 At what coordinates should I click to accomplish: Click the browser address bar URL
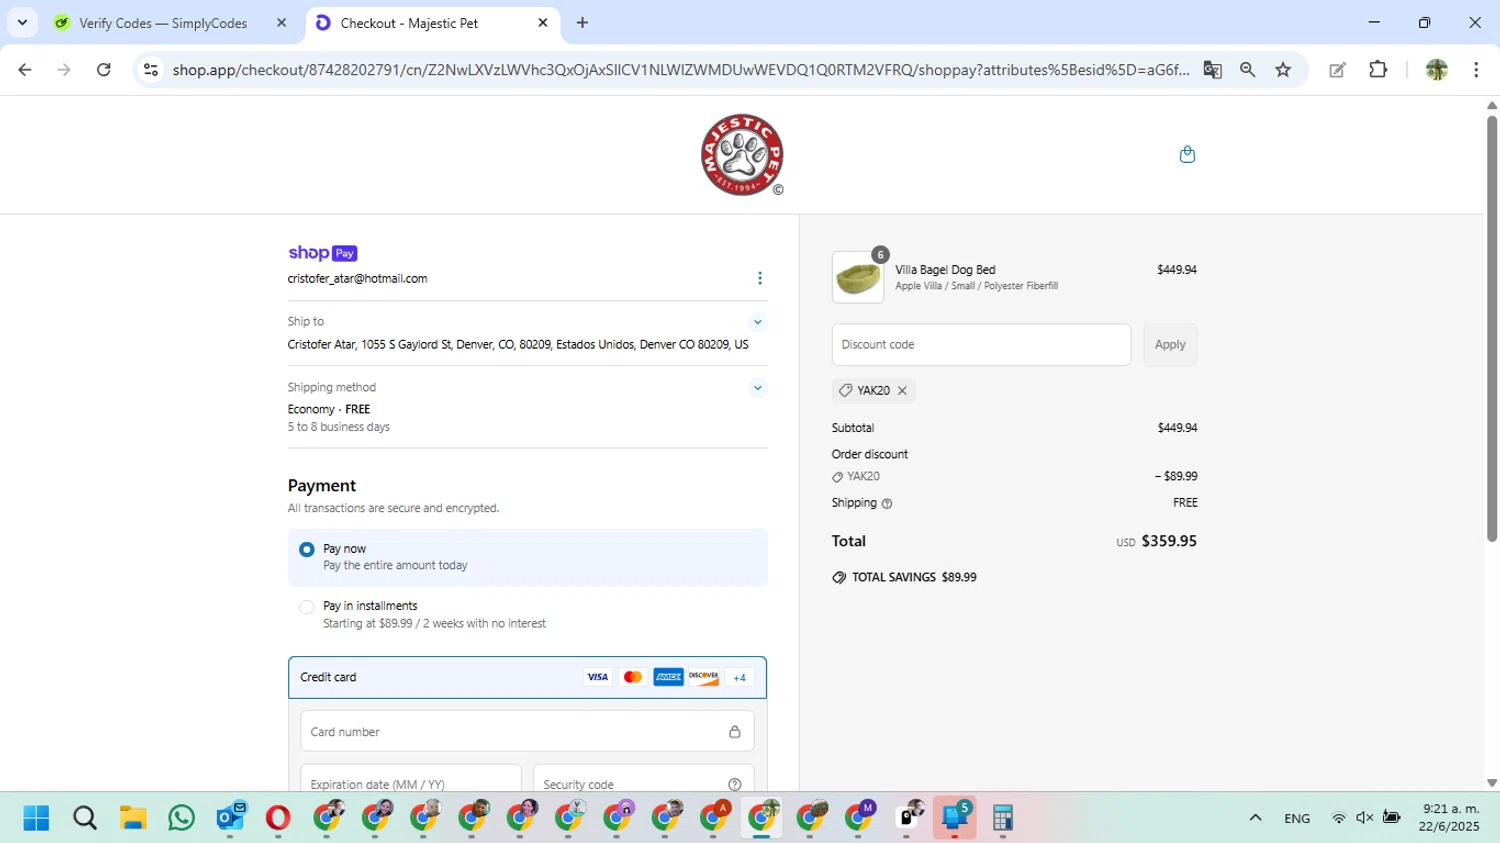[x=680, y=70]
